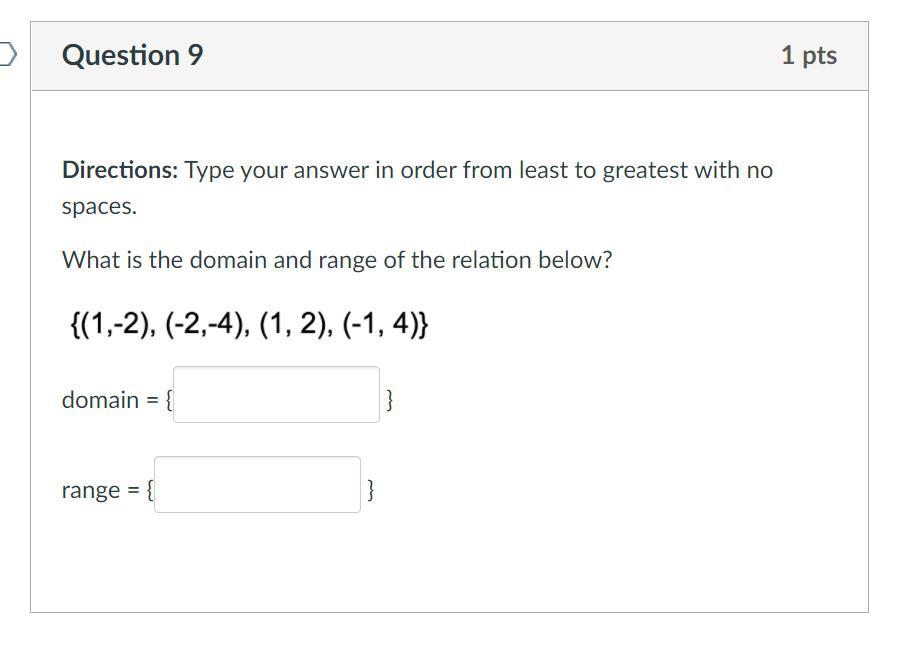
Task: Click the Question 9 heading
Action: coord(132,55)
